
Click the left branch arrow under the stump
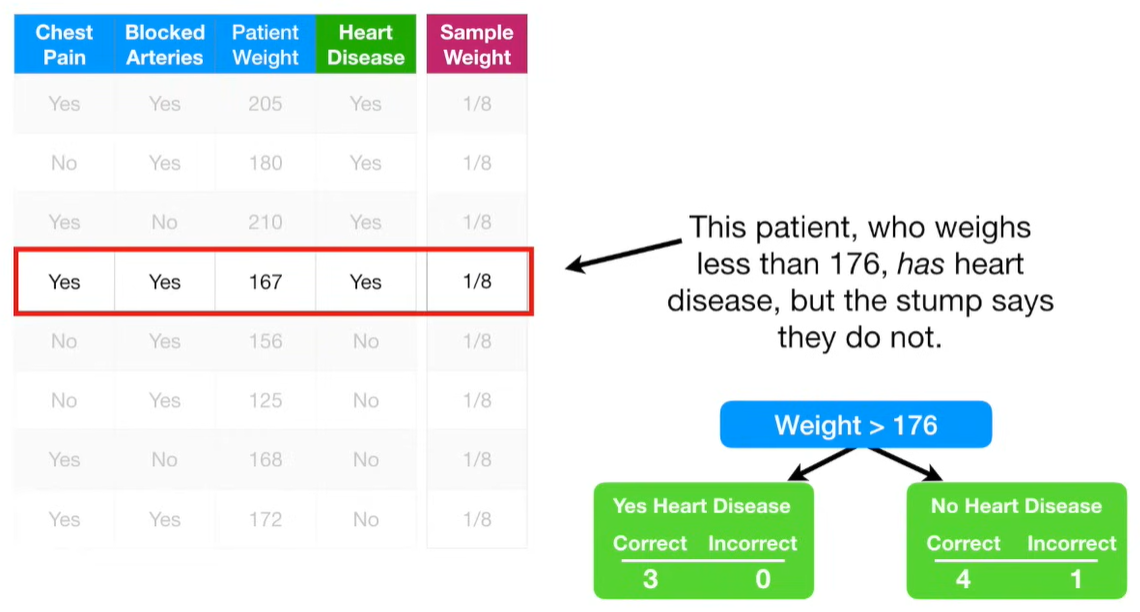pos(820,464)
